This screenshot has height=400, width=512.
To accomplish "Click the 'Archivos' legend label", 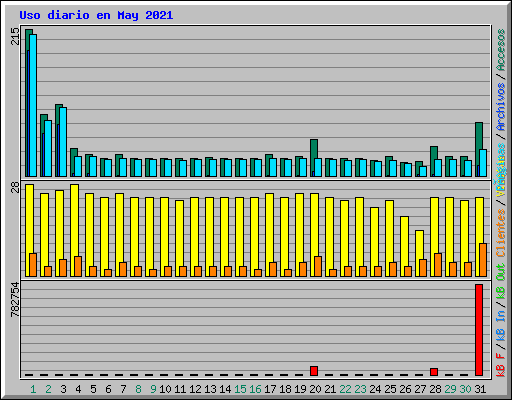I will click(501, 107).
